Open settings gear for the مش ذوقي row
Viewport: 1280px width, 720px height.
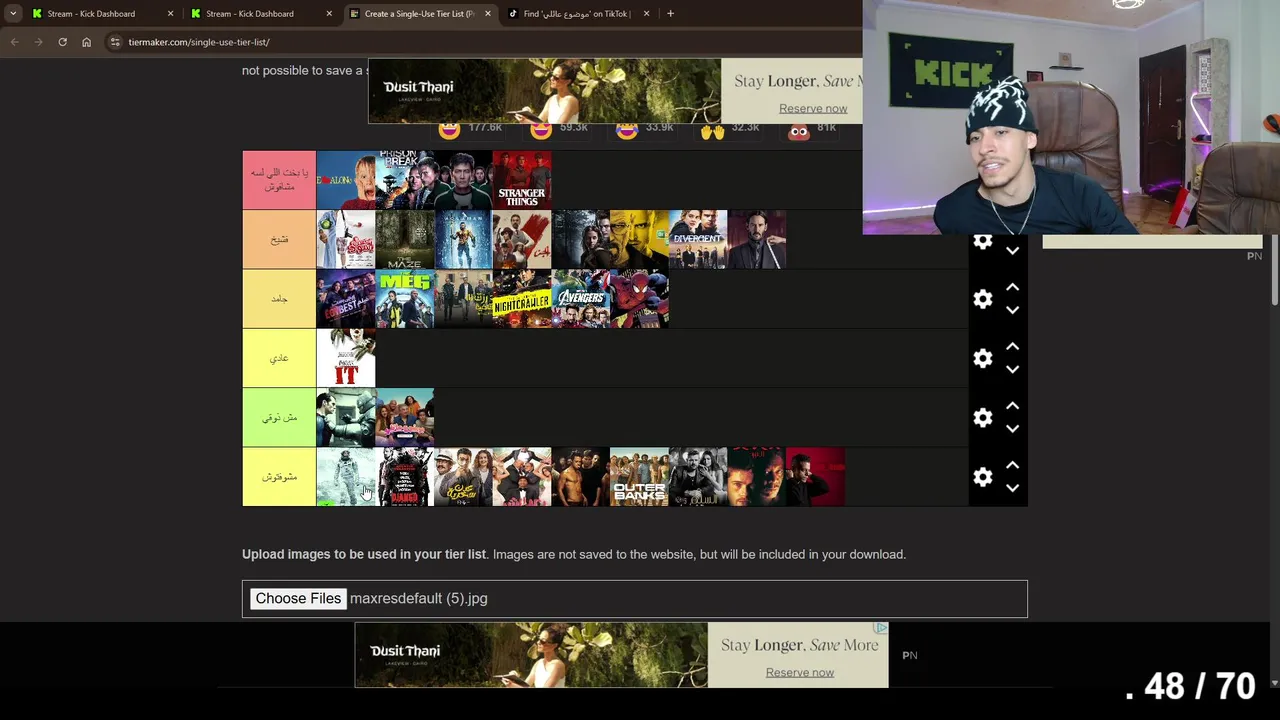[x=982, y=417]
